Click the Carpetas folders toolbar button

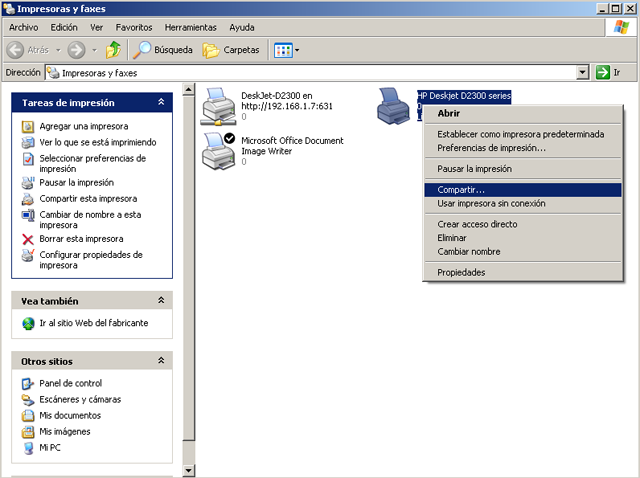[231, 50]
